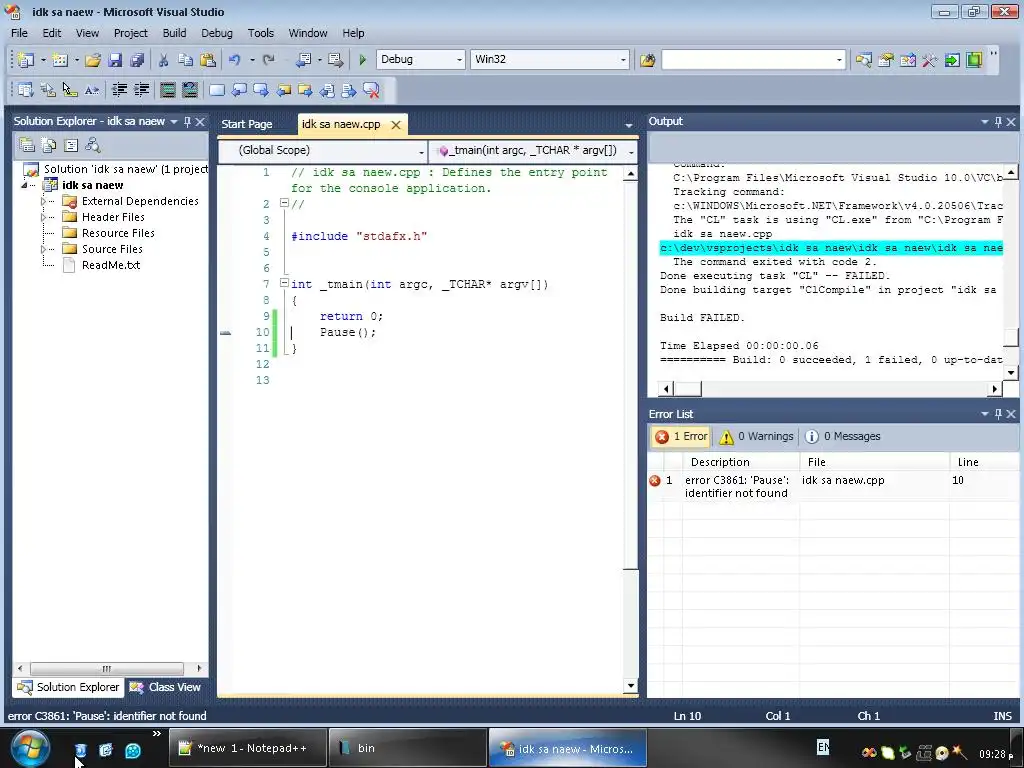This screenshot has height=768, width=1024.
Task: Click the code editor vertical scroll-down arrow
Action: pyautogui.click(x=630, y=686)
